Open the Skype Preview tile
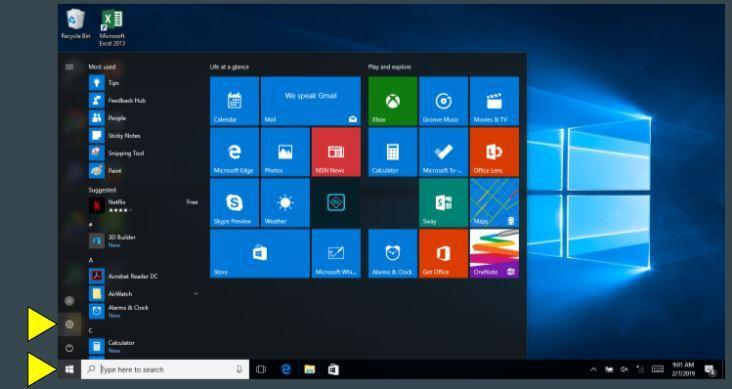 [x=234, y=203]
